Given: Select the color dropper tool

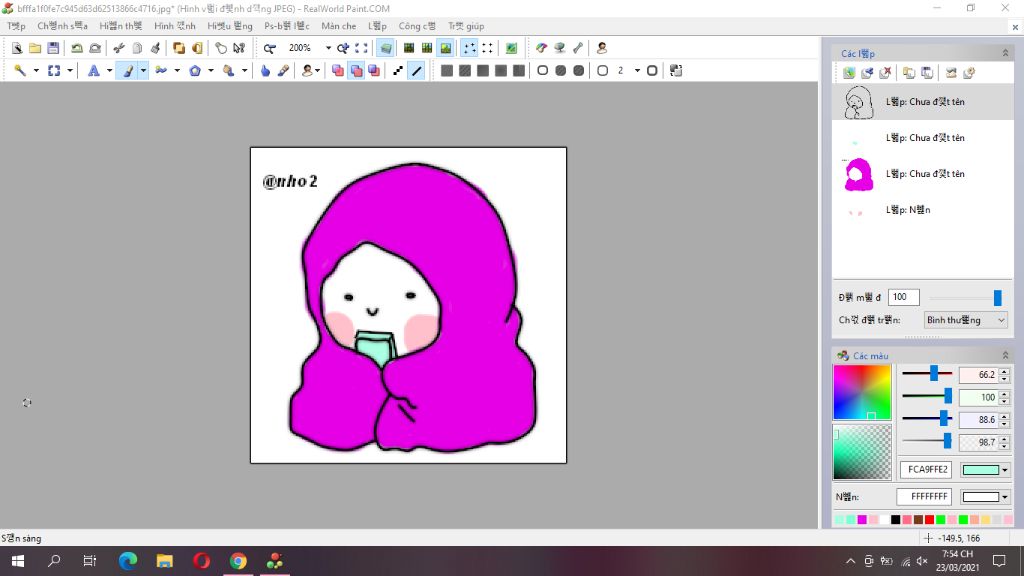Looking at the screenshot, I should click(x=283, y=71).
